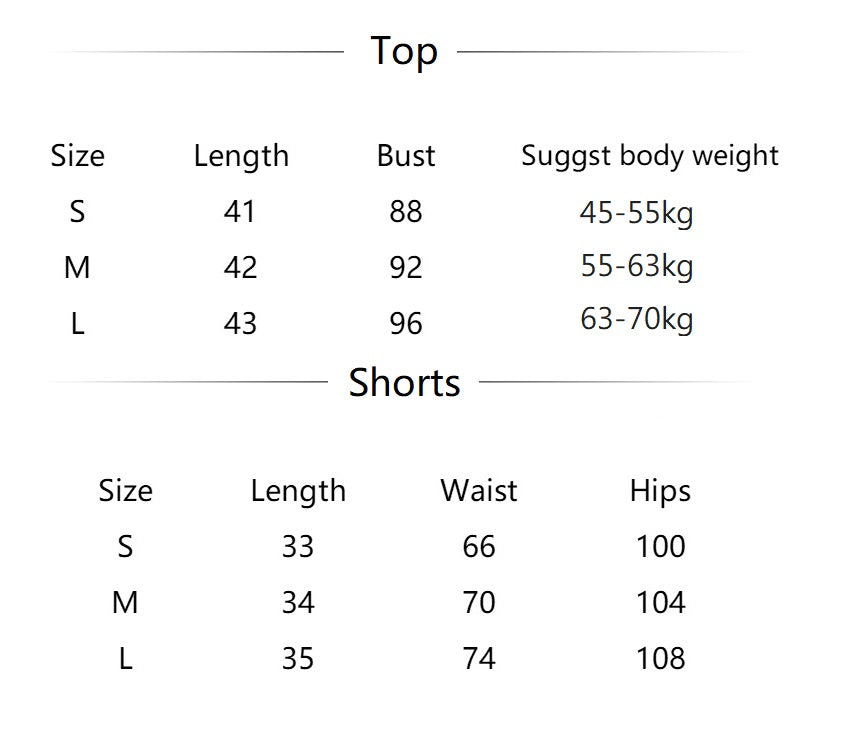Screen dimensions: 850x739
Task: Click waist measurement 74
Action: [479, 659]
